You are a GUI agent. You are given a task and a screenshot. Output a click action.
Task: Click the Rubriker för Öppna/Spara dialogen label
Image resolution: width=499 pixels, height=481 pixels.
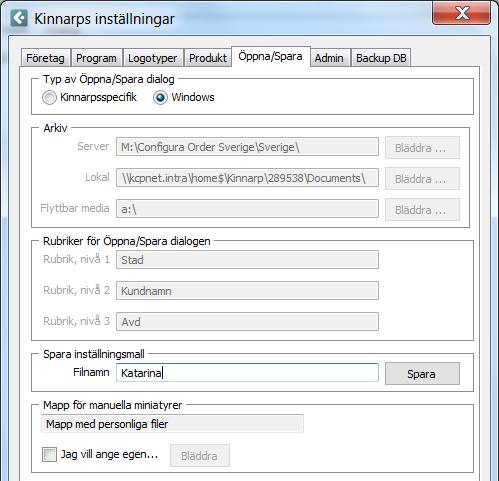click(127, 241)
